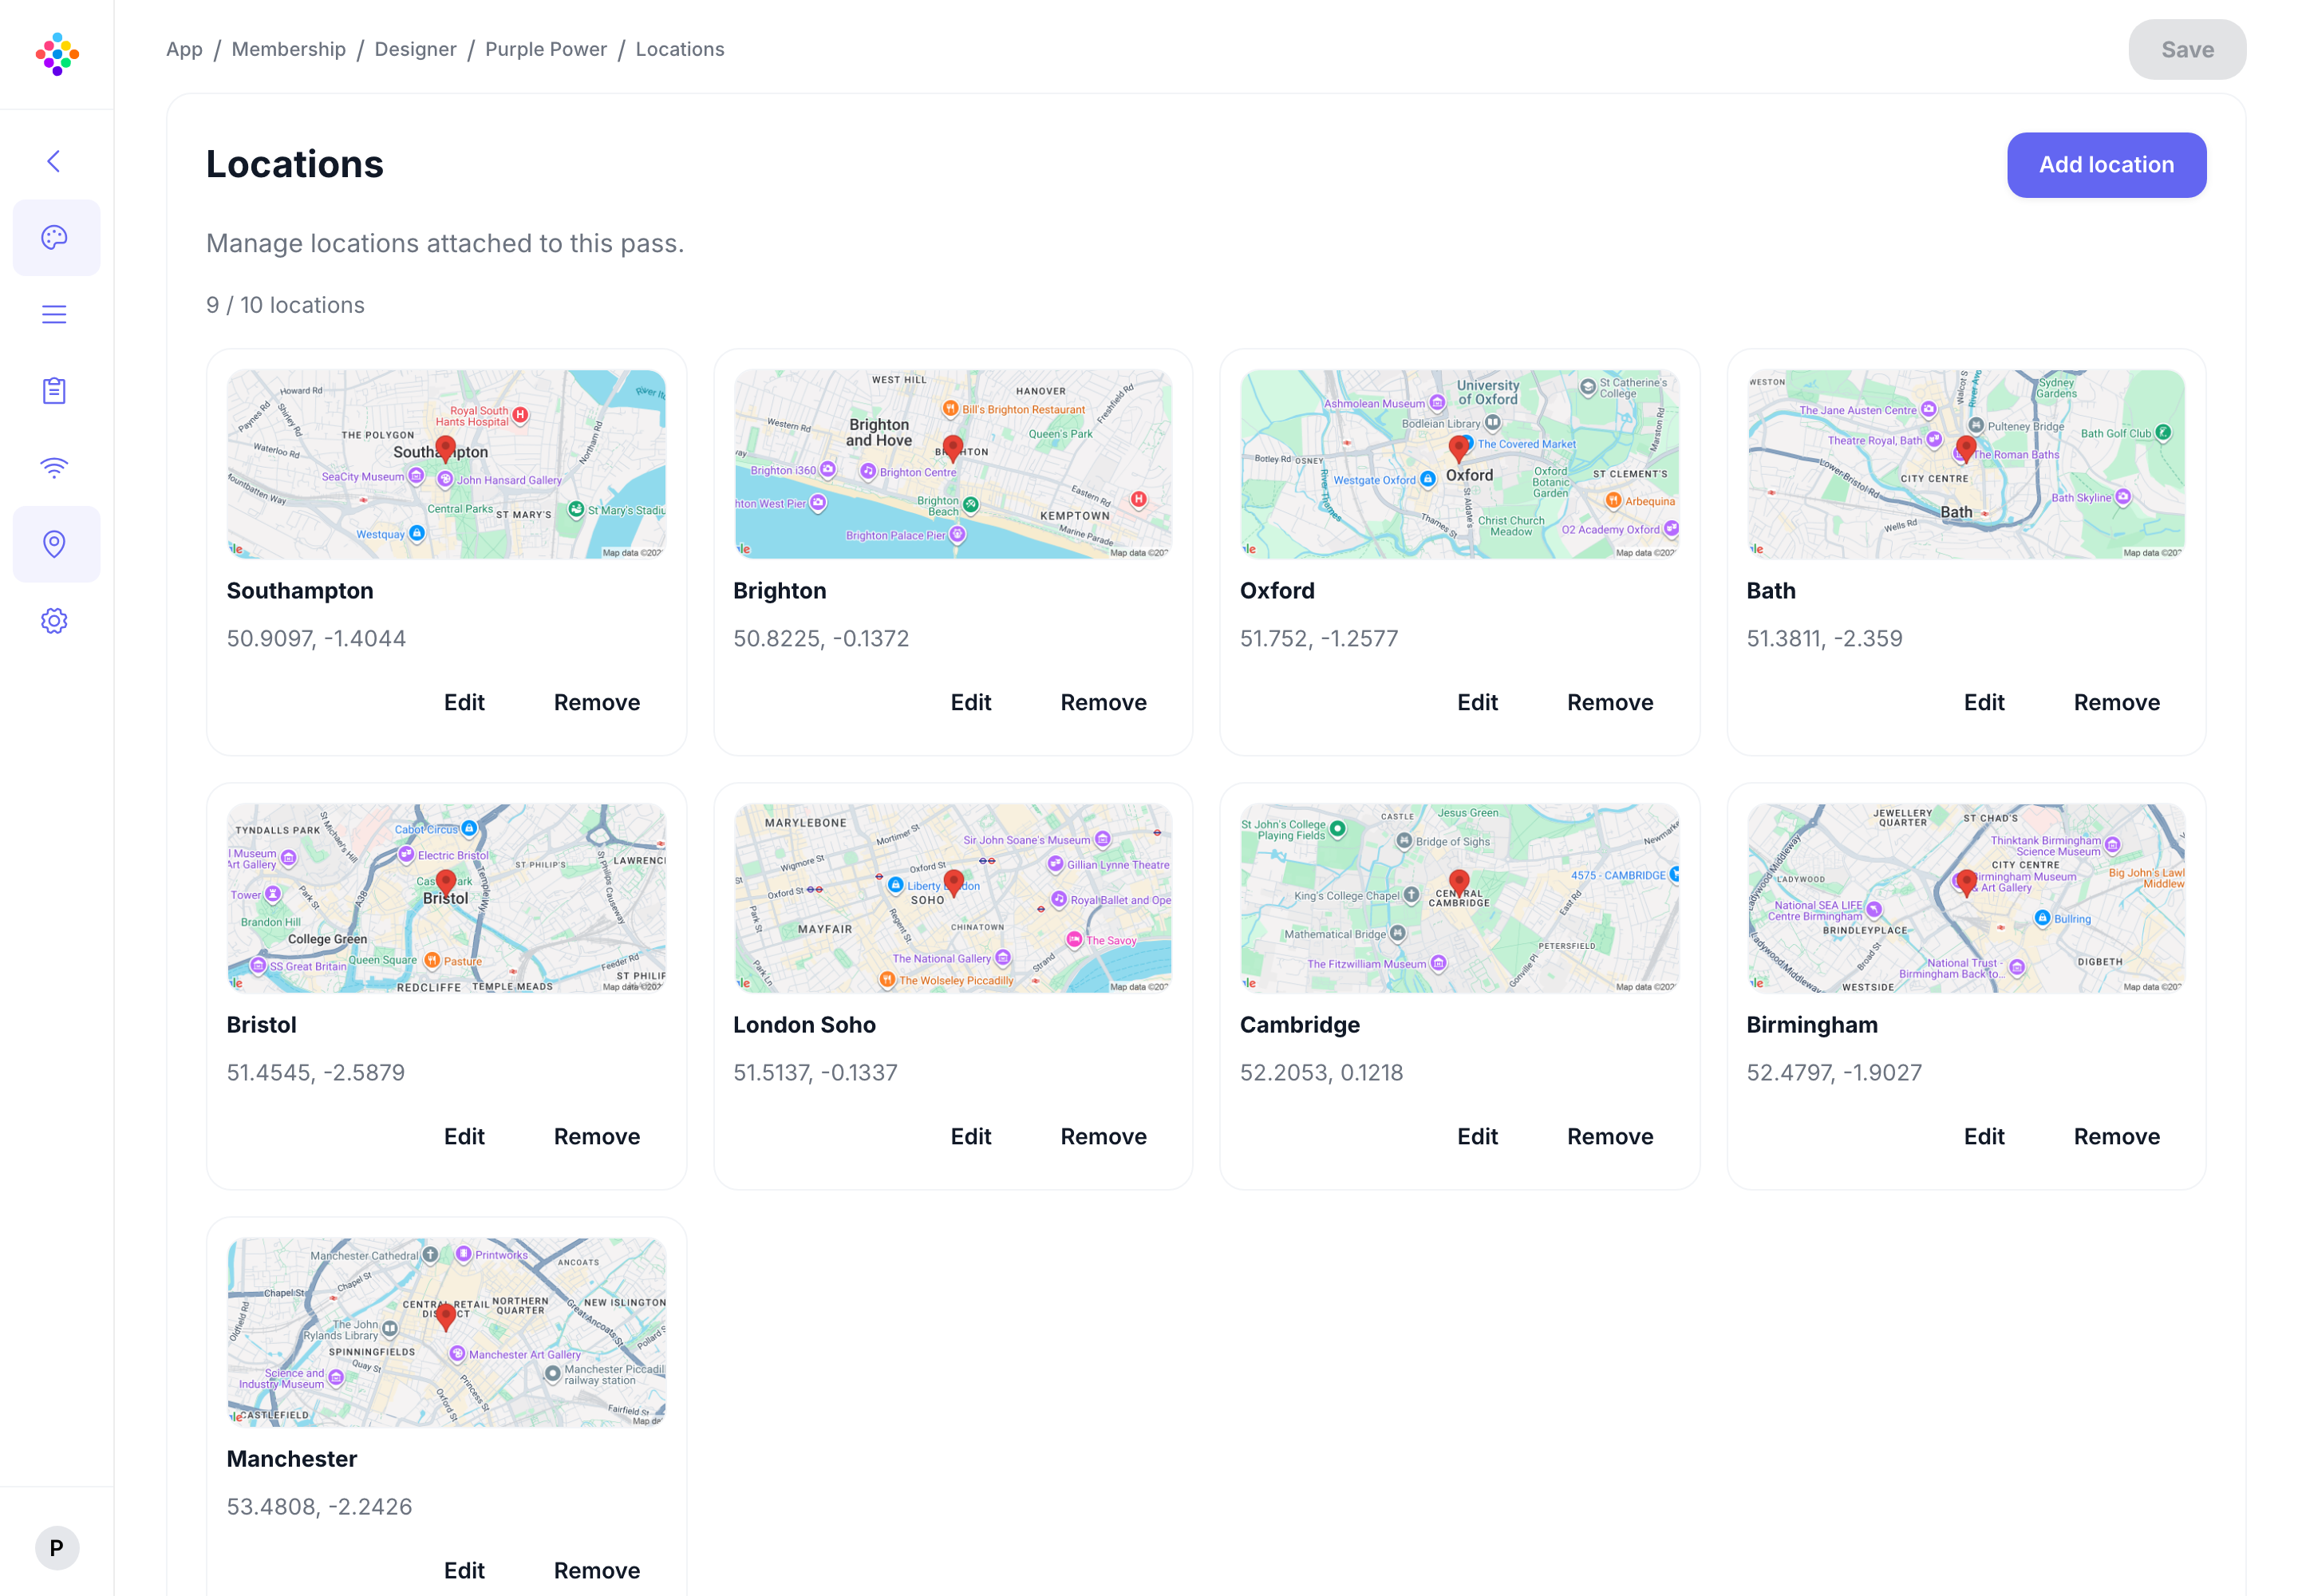Image resolution: width=2298 pixels, height=1596 pixels.
Task: Go to Purple Power breadcrumb
Action: click(x=546, y=49)
